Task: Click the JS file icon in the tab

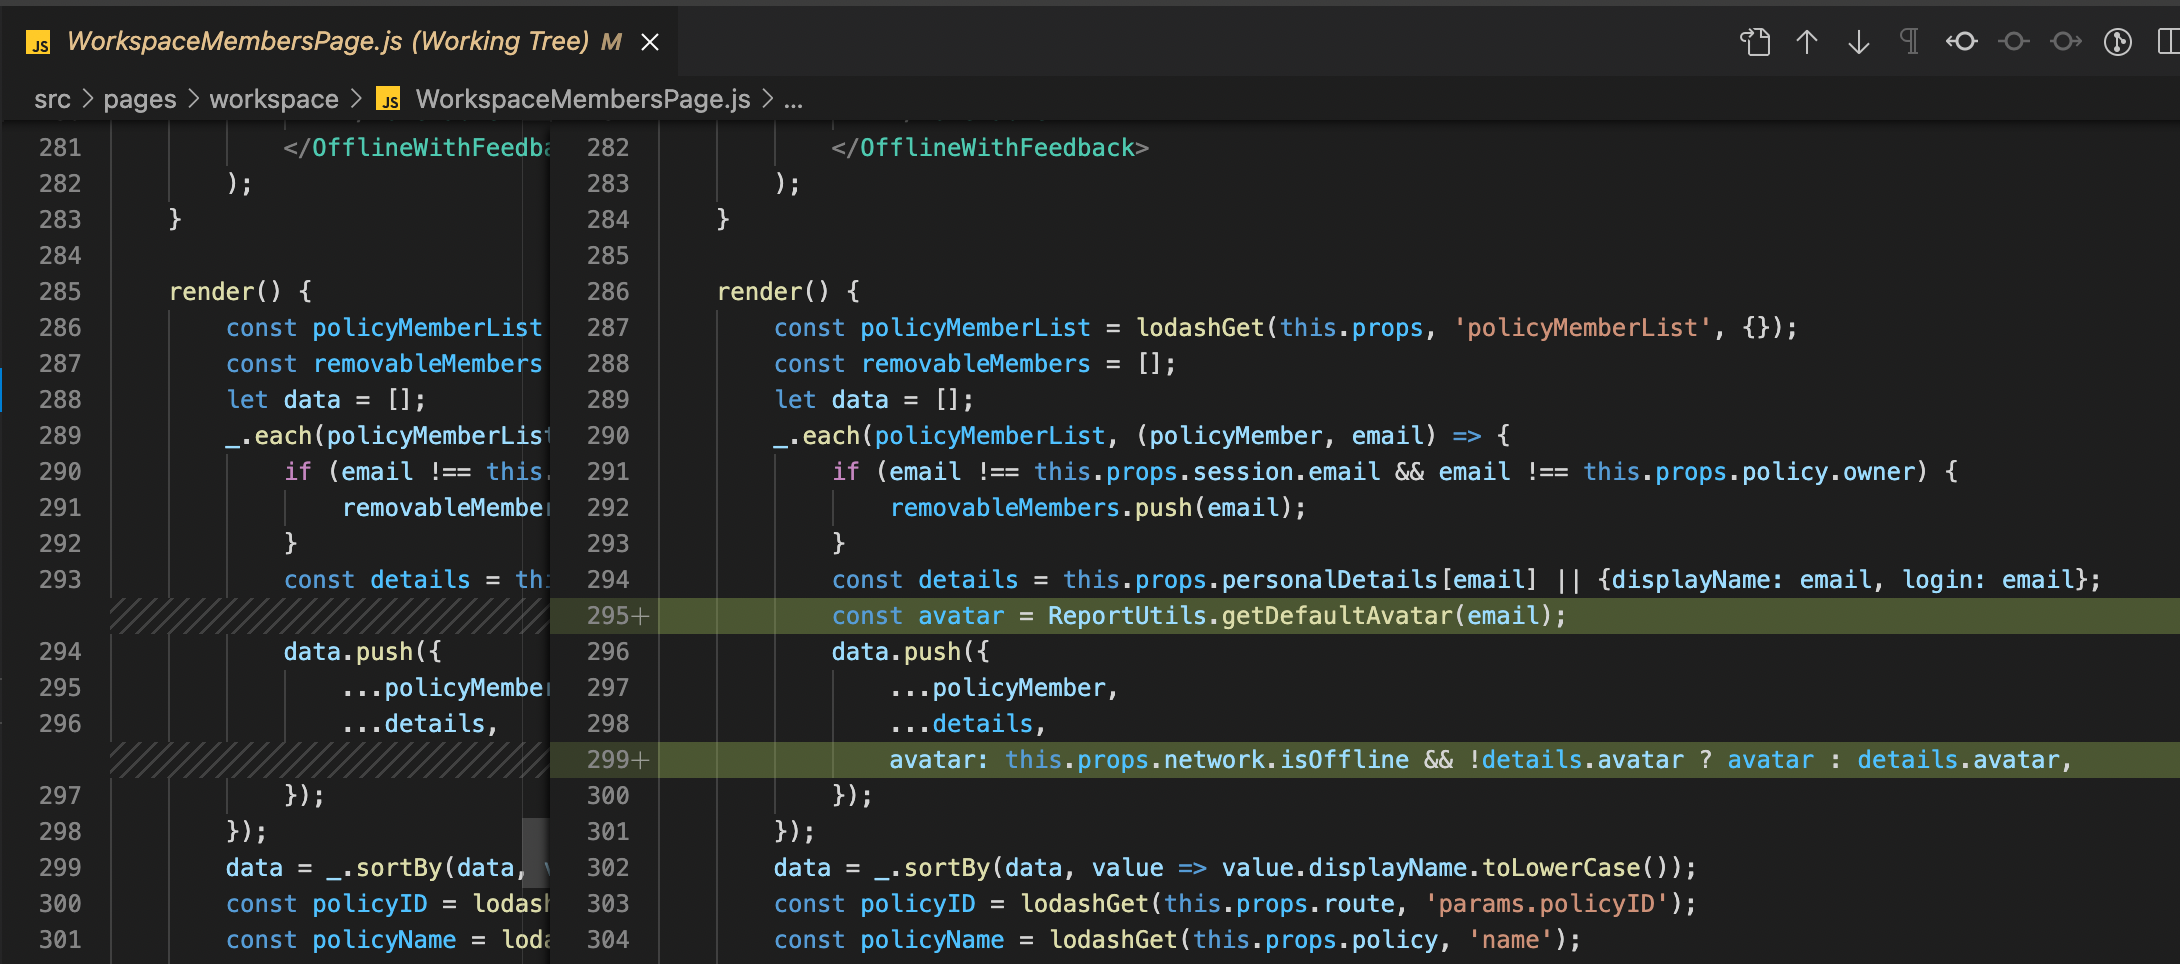Action: (38, 43)
